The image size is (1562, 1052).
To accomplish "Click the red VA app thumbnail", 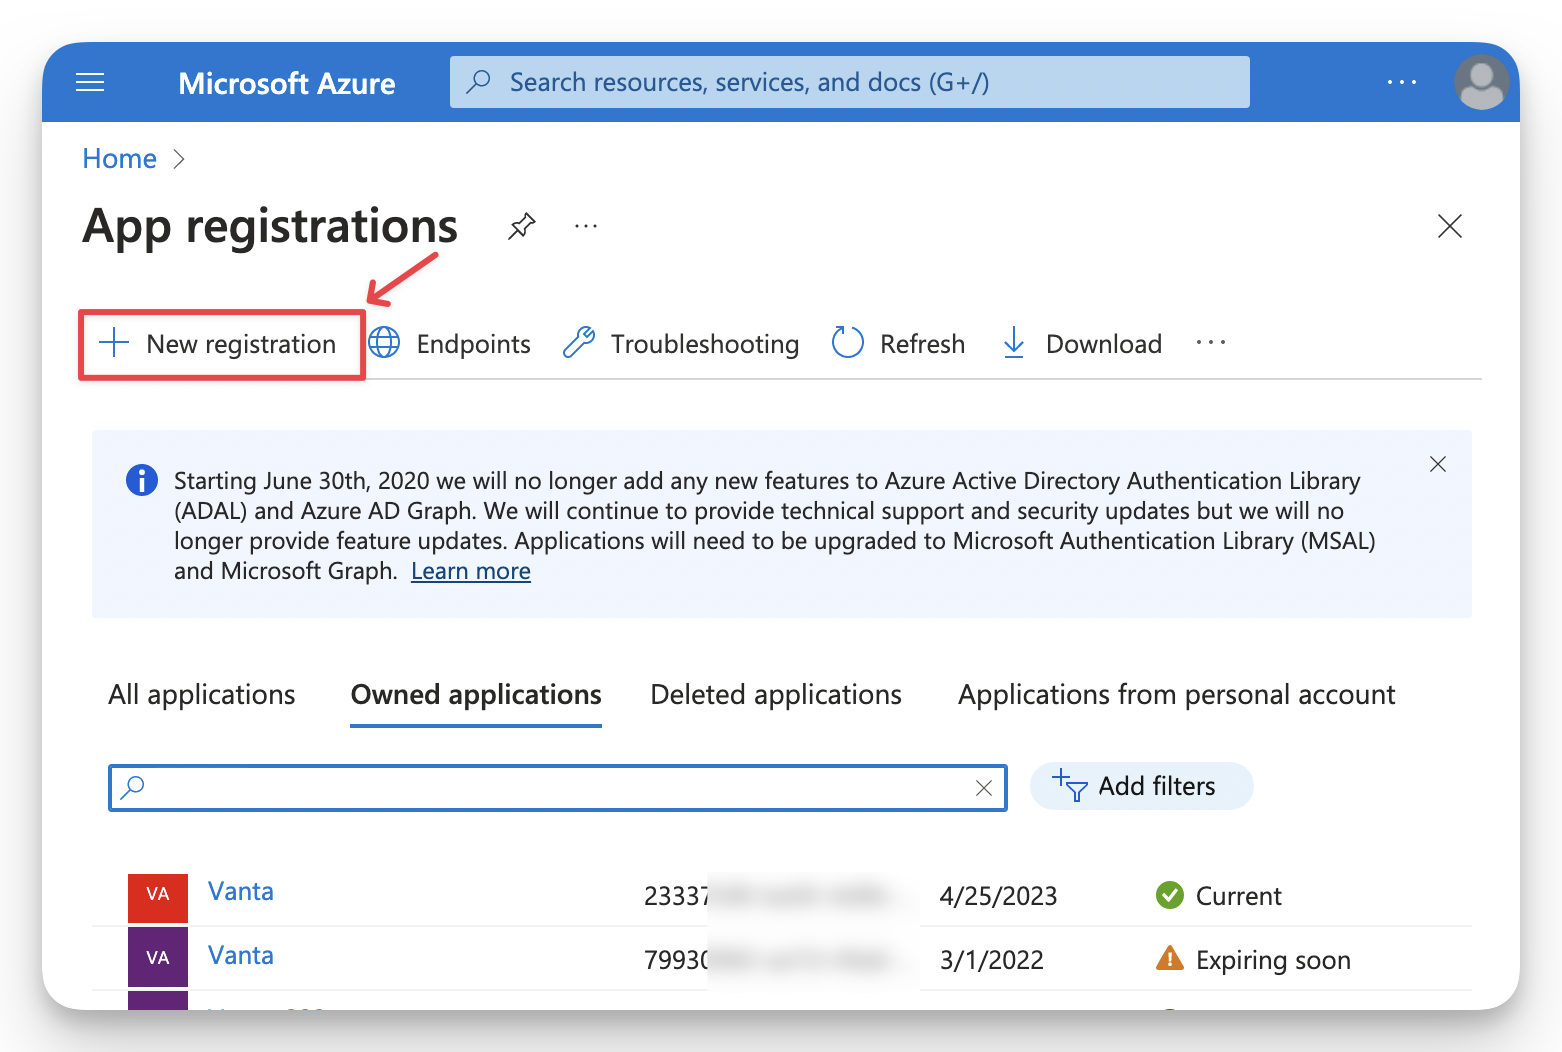I will 158,896.
